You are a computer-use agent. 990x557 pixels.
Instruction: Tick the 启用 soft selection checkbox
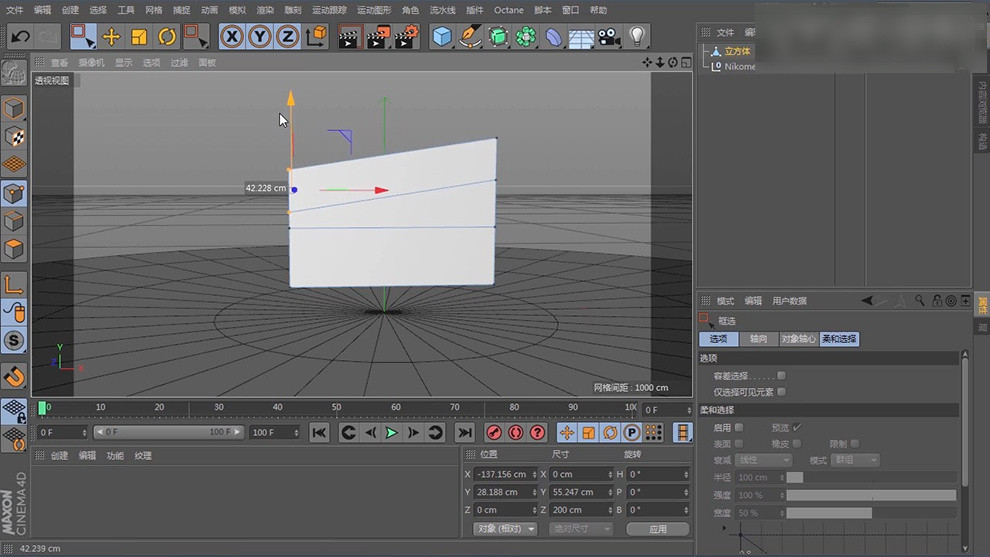(x=739, y=427)
